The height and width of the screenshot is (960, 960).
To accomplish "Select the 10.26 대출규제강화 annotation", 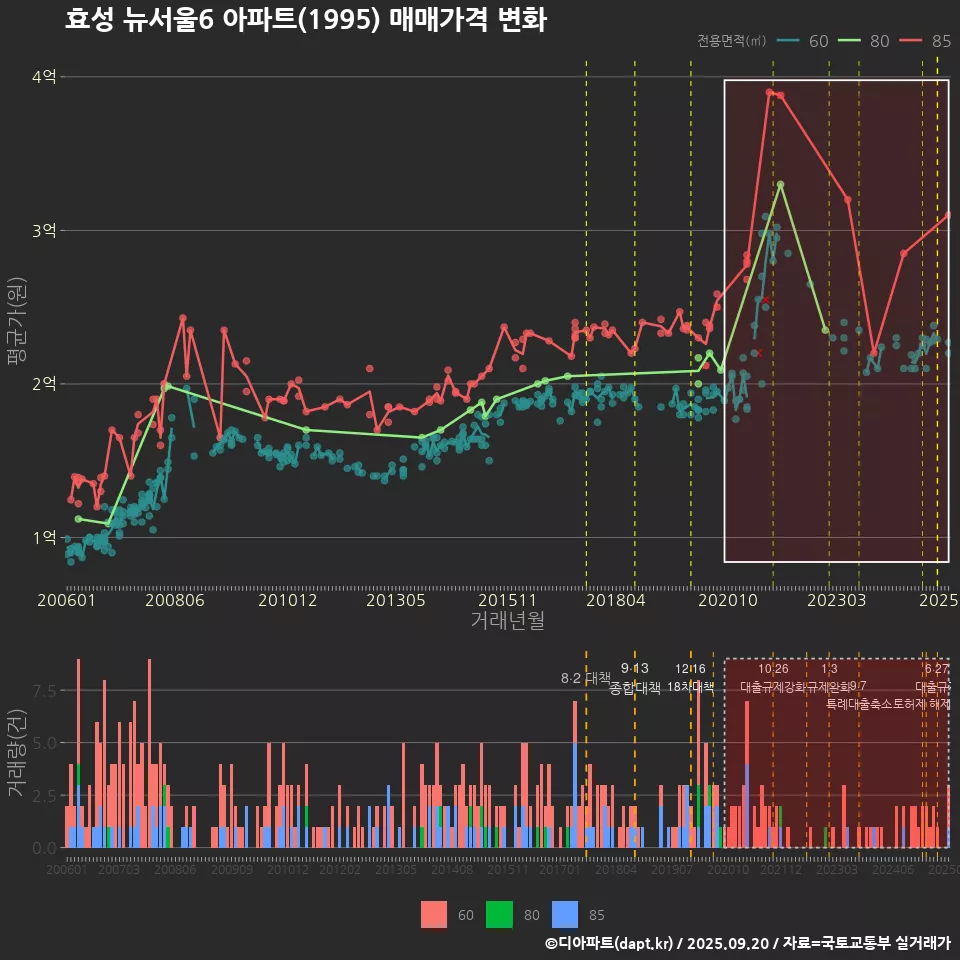I will point(773,678).
